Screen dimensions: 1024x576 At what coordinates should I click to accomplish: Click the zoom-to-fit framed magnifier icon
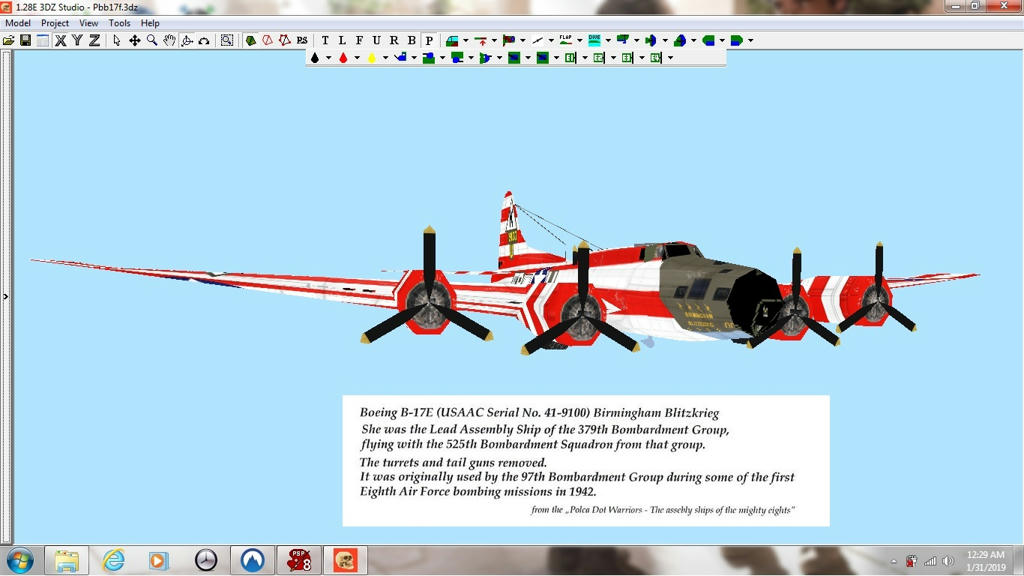pos(227,40)
